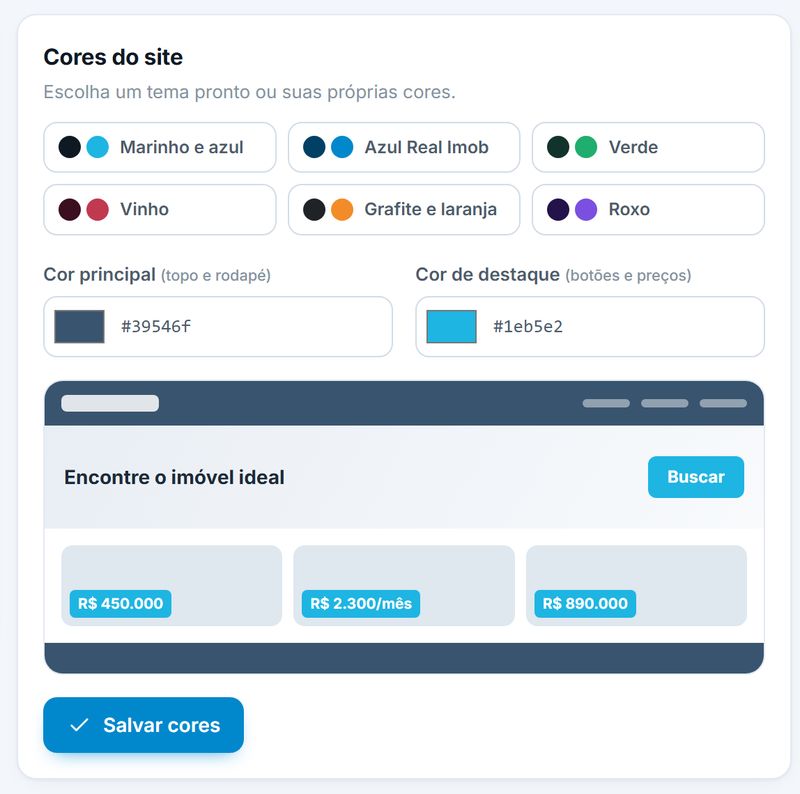Click the Buscar preview button

(x=696, y=477)
